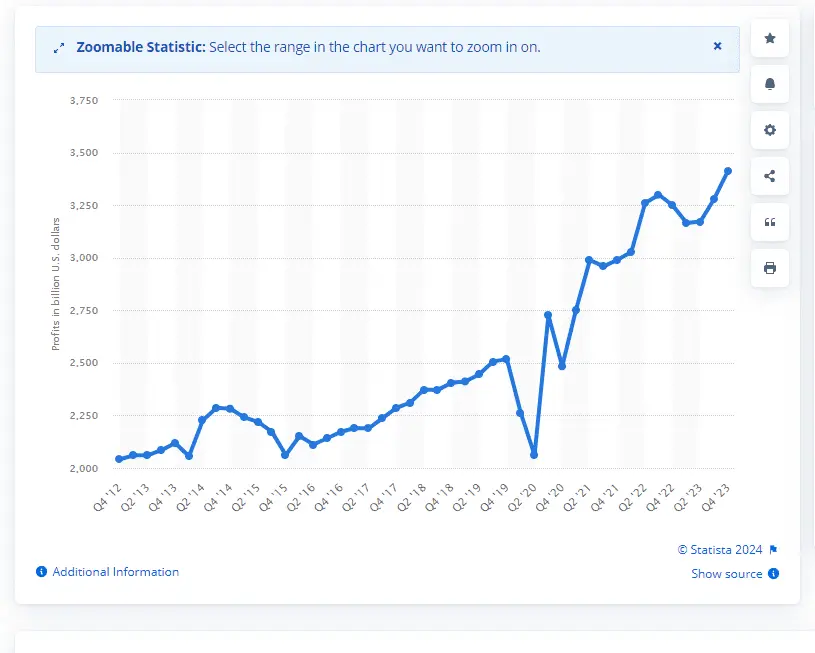The image size is (815, 653).
Task: Click the zoom arrows icon in banner
Action: pyautogui.click(x=58, y=47)
